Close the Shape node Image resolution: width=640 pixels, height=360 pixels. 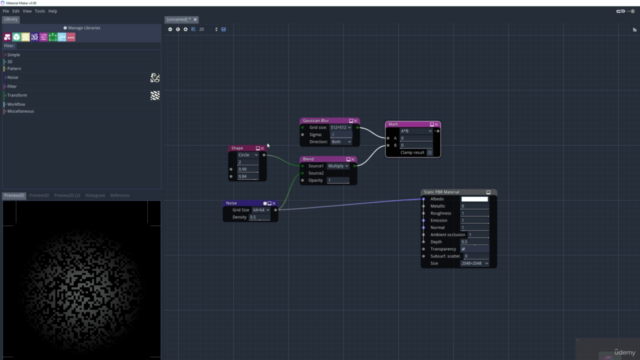(x=262, y=148)
